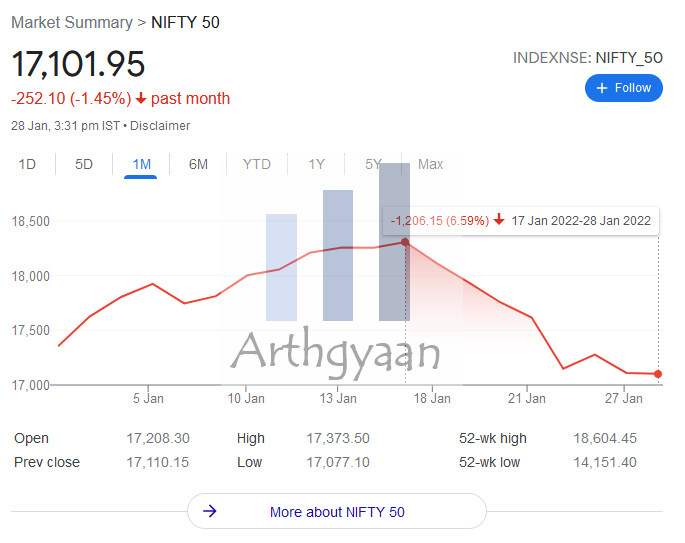
Task: Open the Disclaimer link
Action: pos(160,126)
